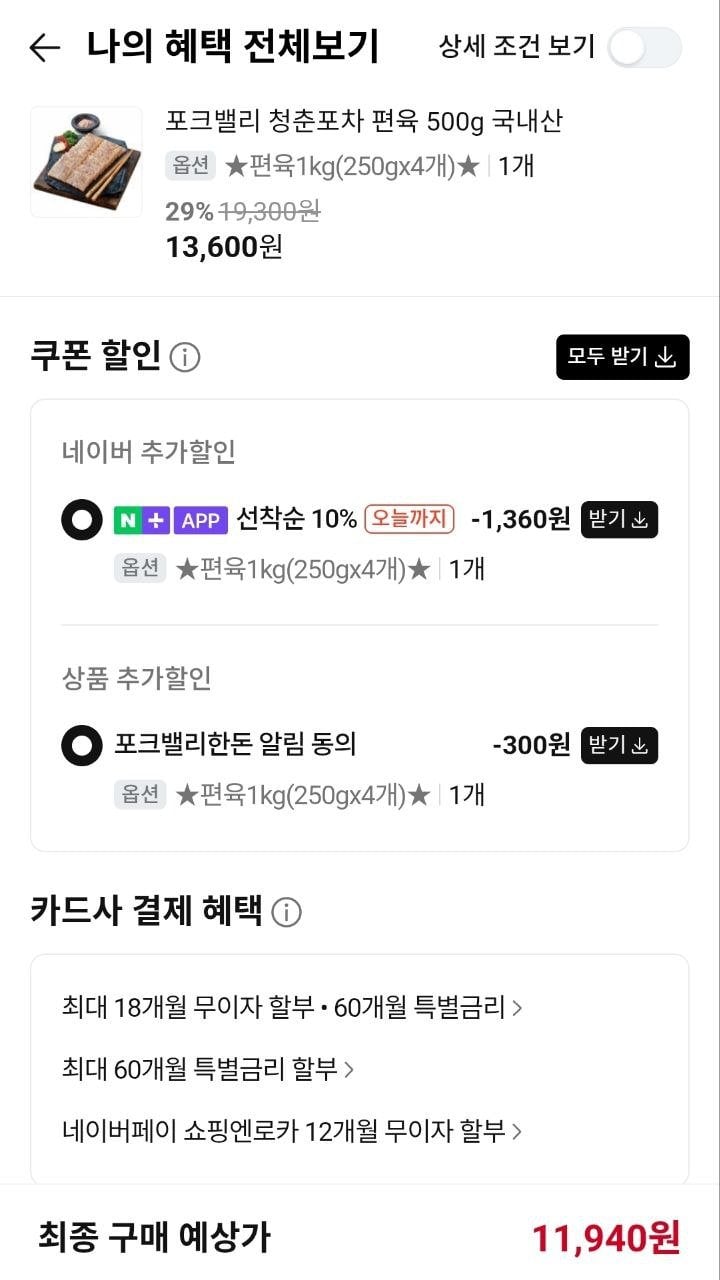Tap the 오늘까지 deadline tag

point(409,520)
